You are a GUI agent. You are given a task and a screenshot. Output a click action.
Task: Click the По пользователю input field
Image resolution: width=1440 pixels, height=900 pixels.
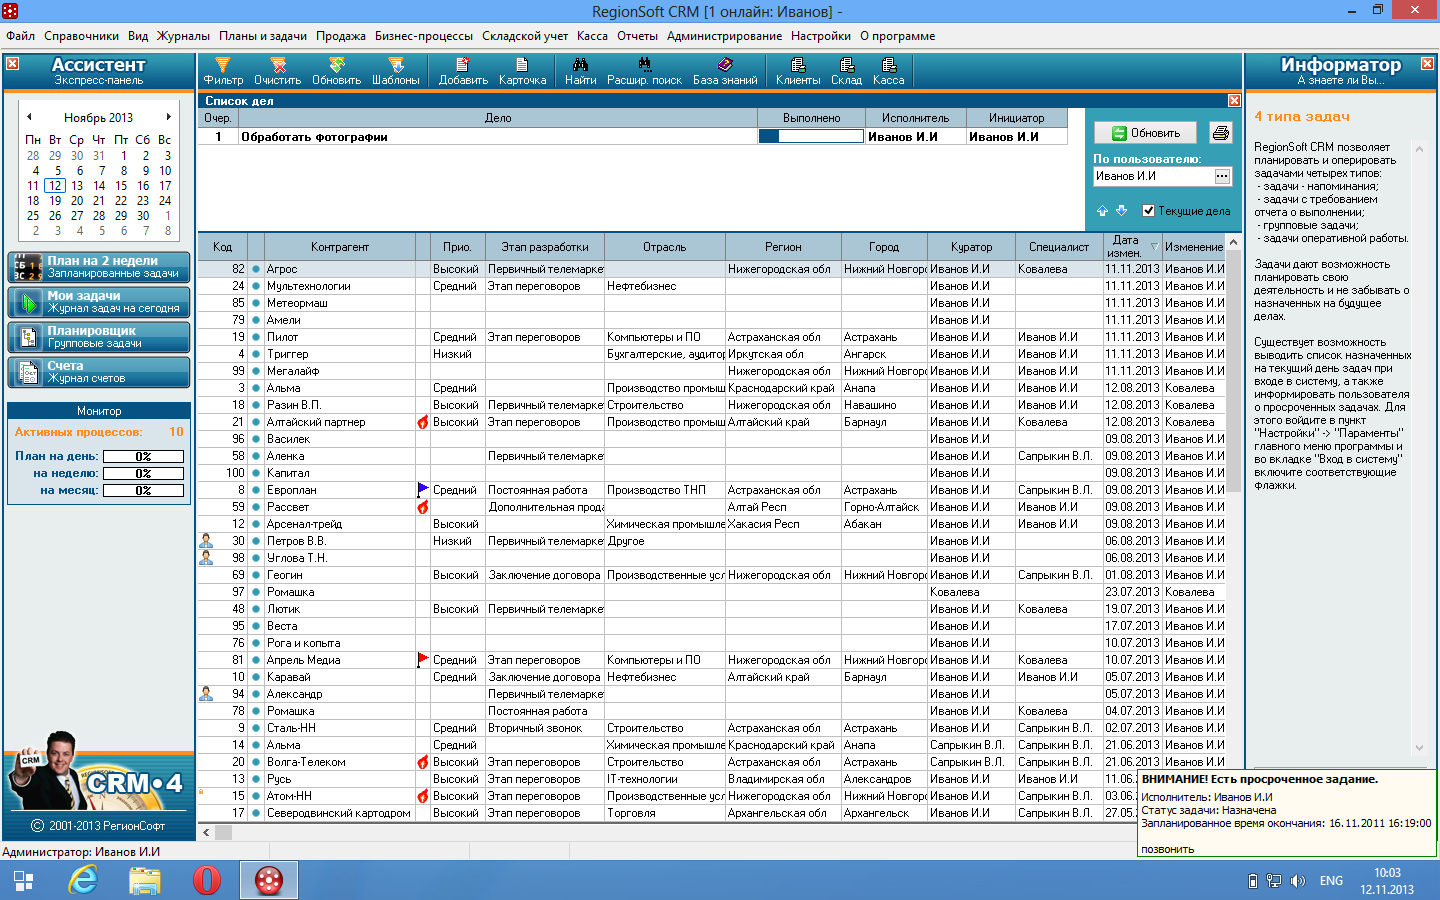tap(1153, 176)
